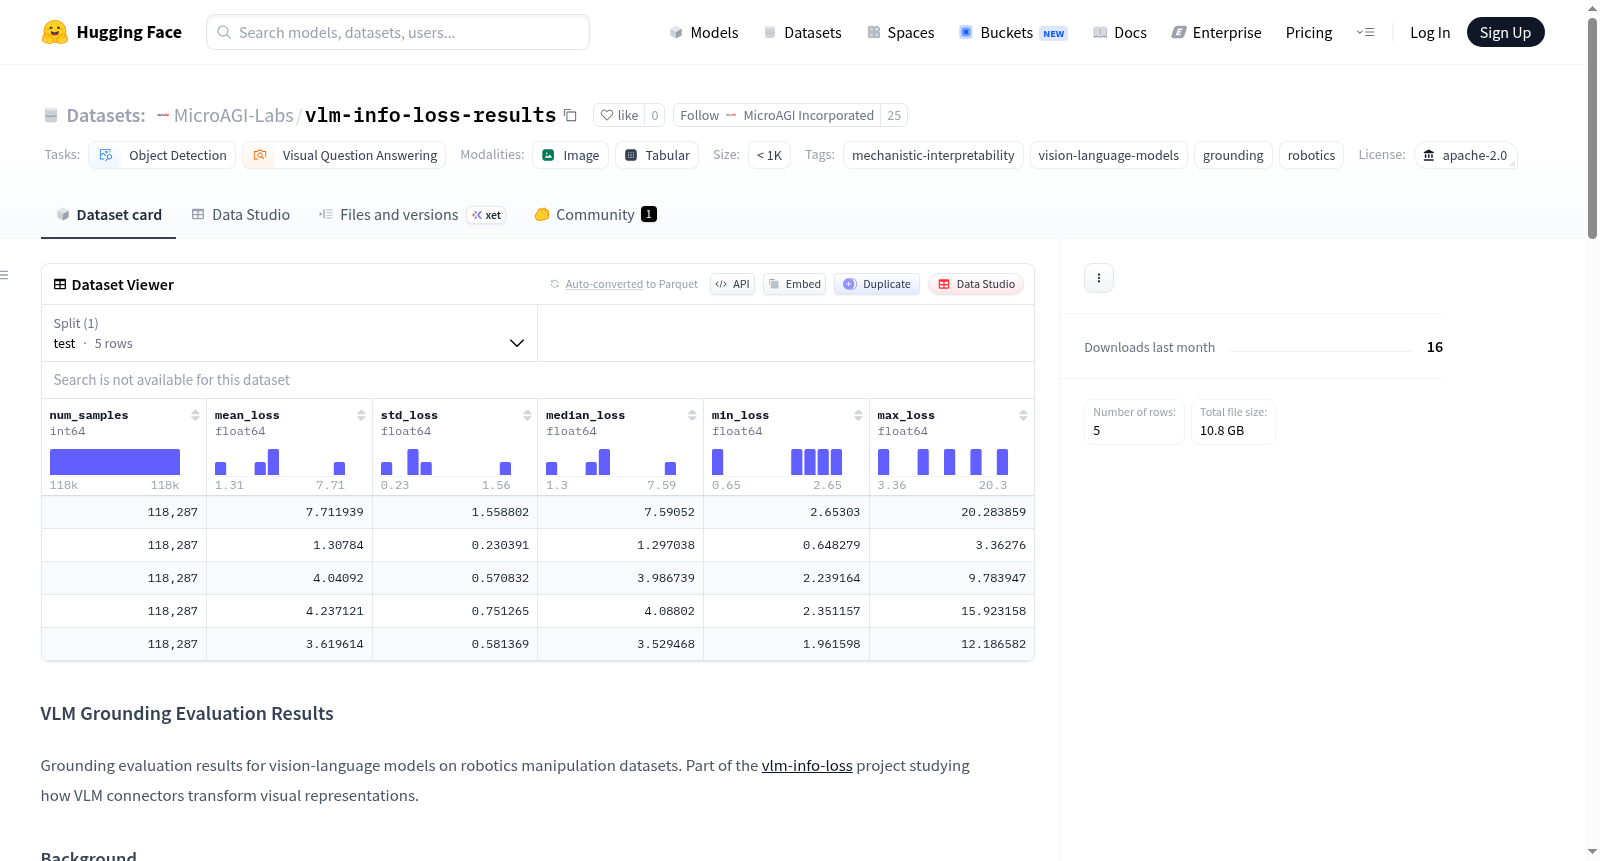Click the page vertical scrollbar
This screenshot has width=1600, height=861.
(1592, 129)
